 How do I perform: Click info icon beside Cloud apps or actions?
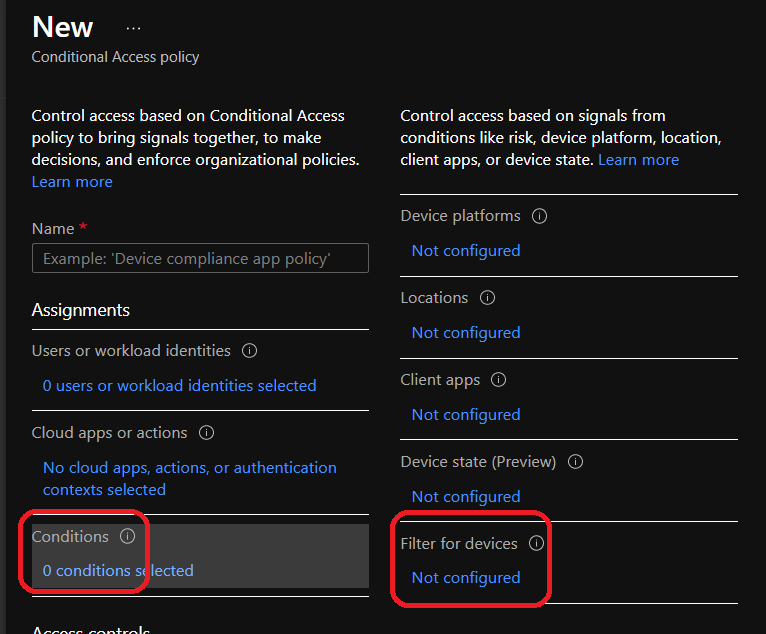point(207,433)
